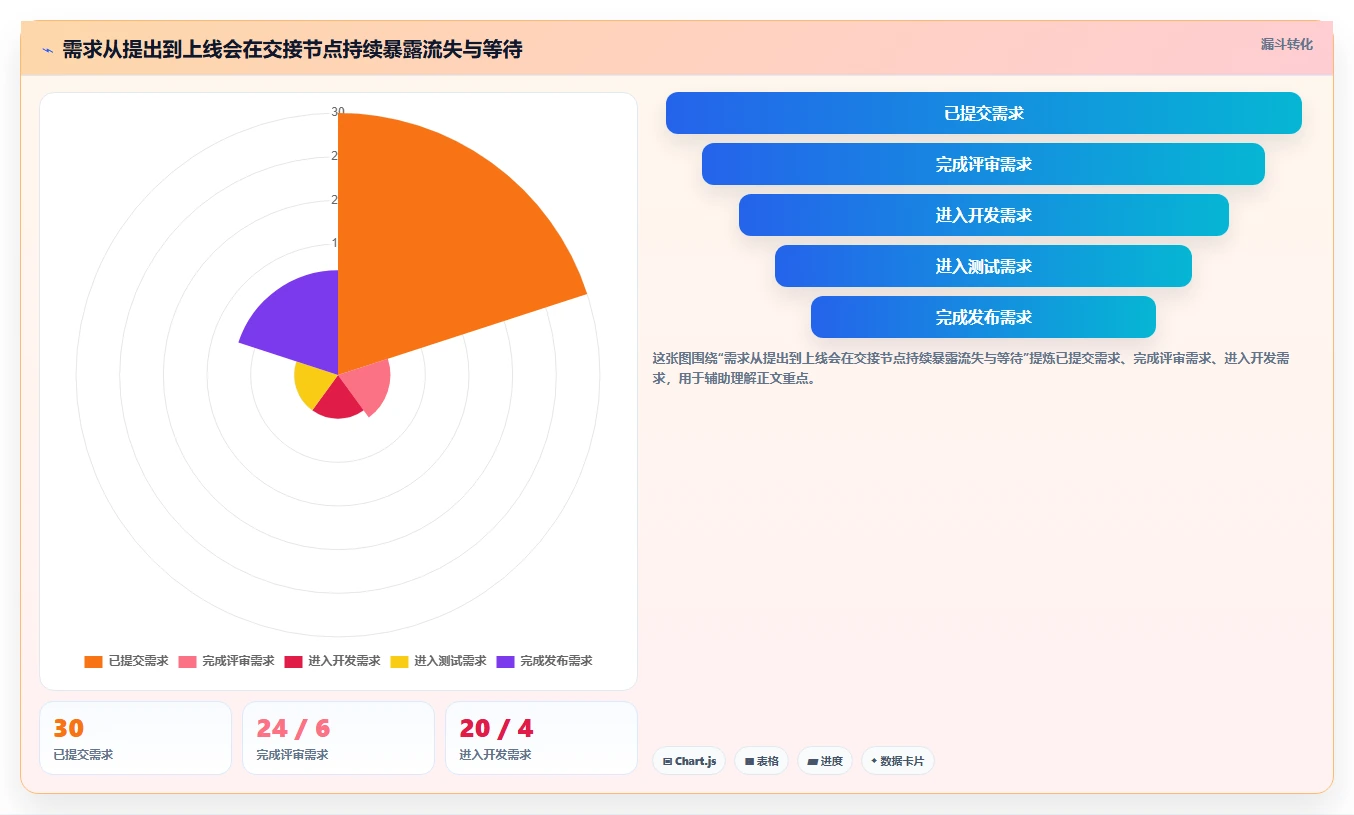Image resolution: width=1354 pixels, height=815 pixels.
Task: Click legend text 完成发布需求
Action: tap(556, 661)
